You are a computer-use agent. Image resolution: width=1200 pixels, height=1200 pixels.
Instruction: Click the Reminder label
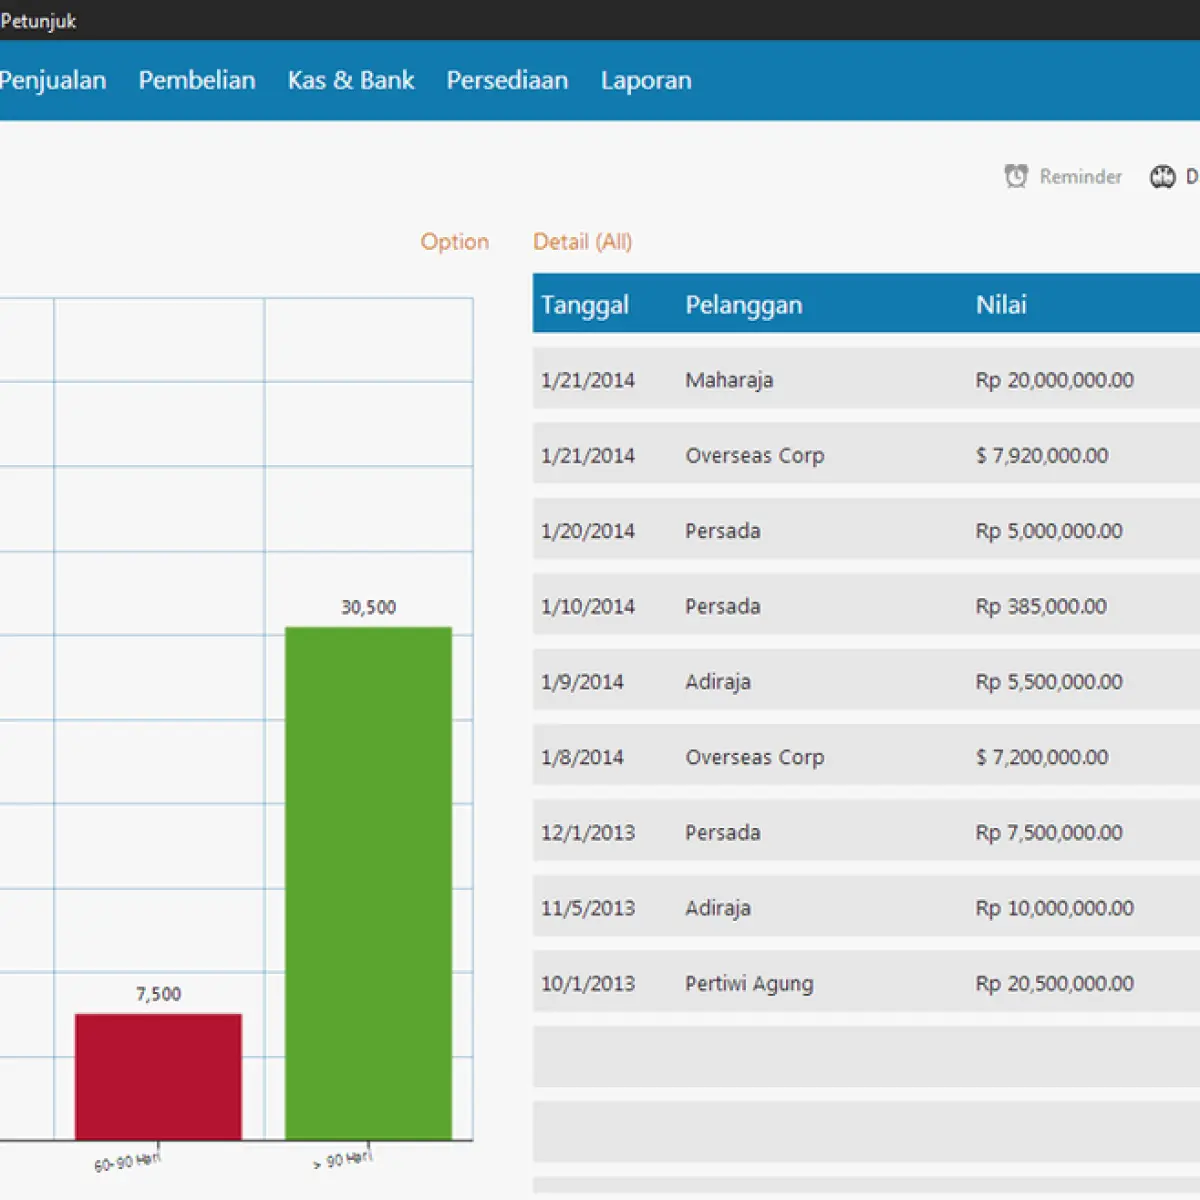coord(1080,176)
